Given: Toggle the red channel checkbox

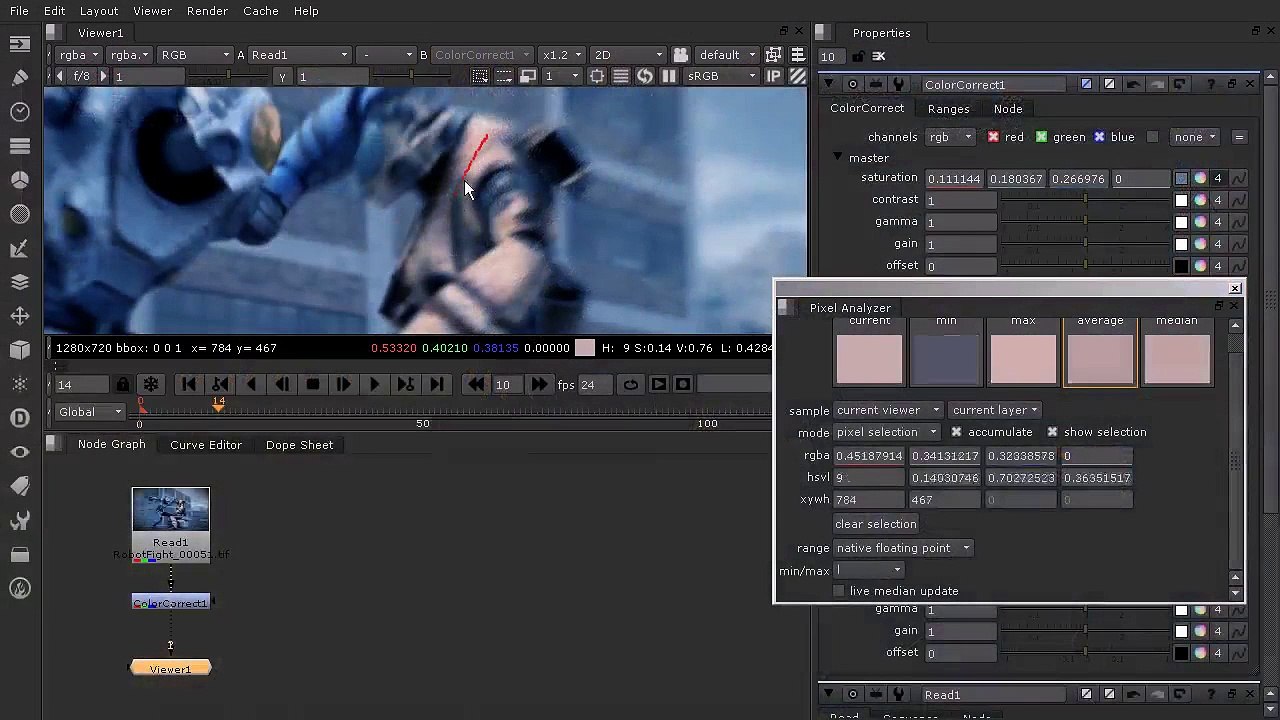Looking at the screenshot, I should click(993, 137).
